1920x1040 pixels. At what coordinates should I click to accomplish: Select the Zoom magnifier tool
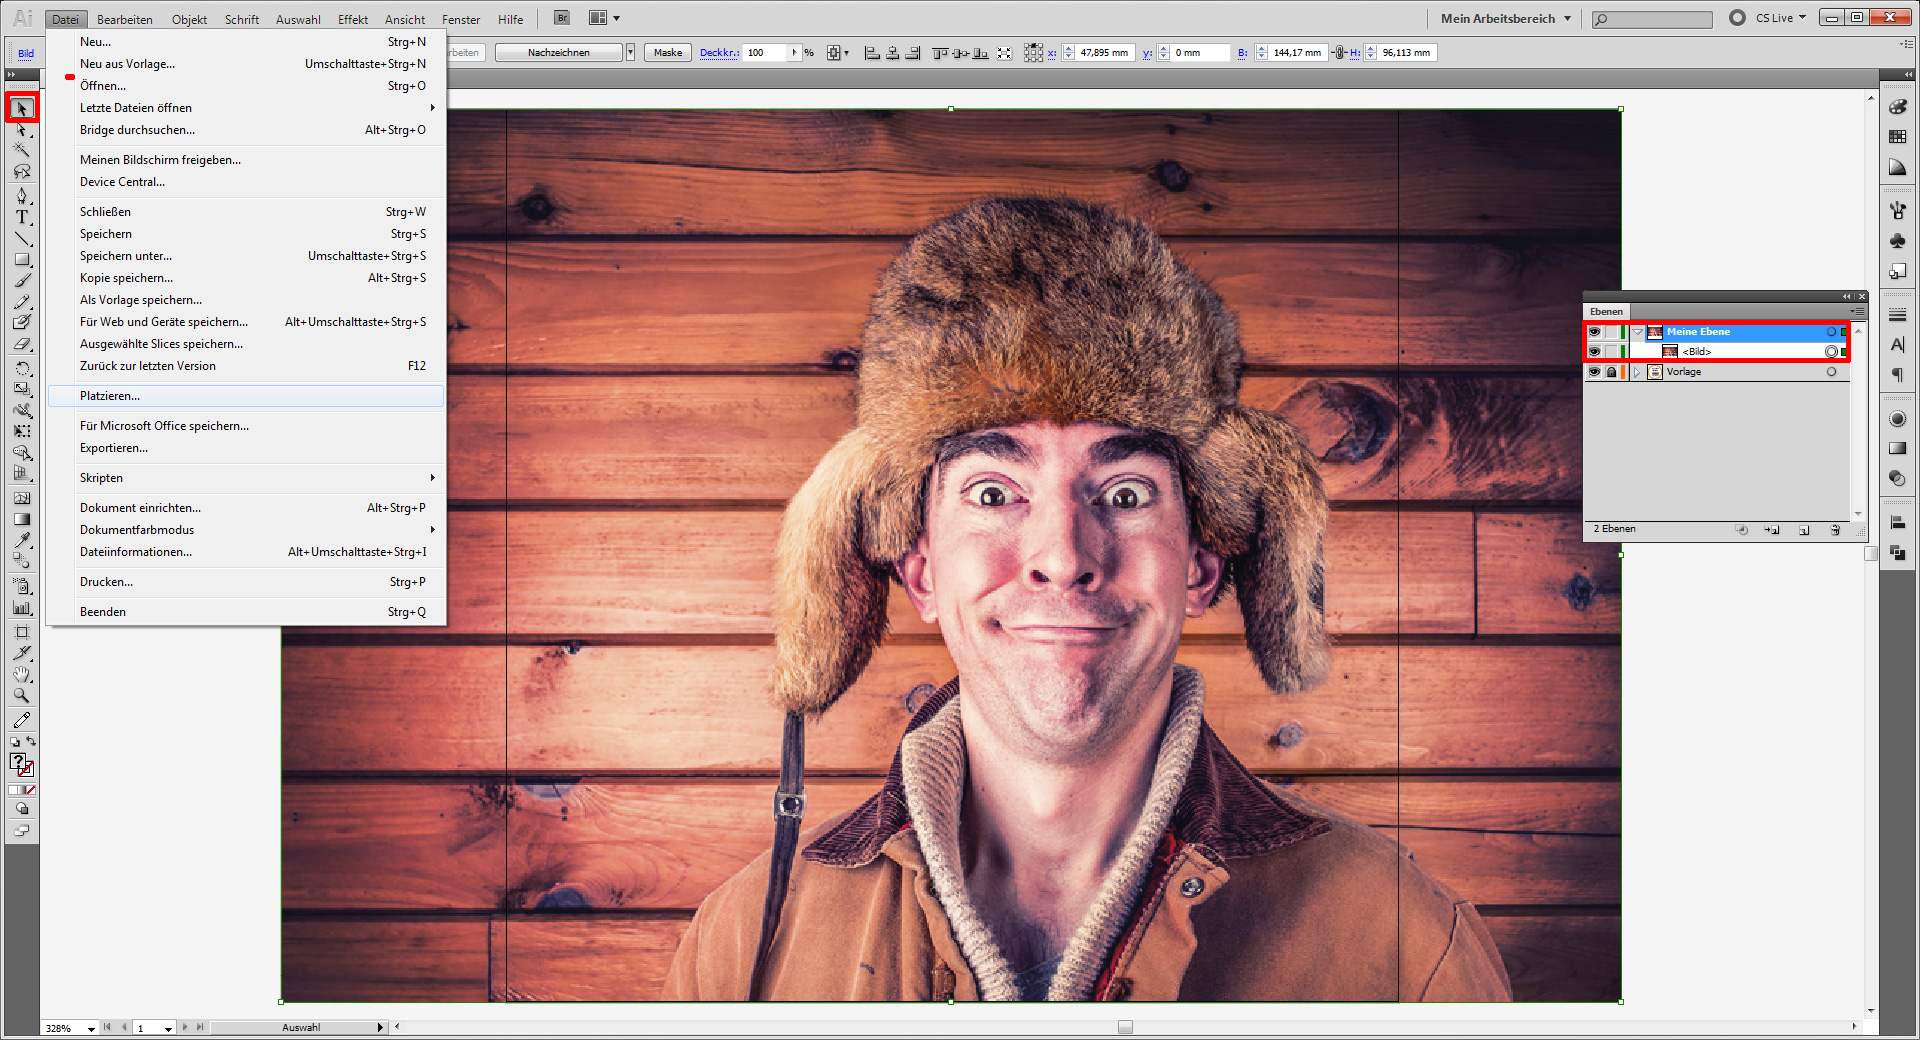[22, 696]
